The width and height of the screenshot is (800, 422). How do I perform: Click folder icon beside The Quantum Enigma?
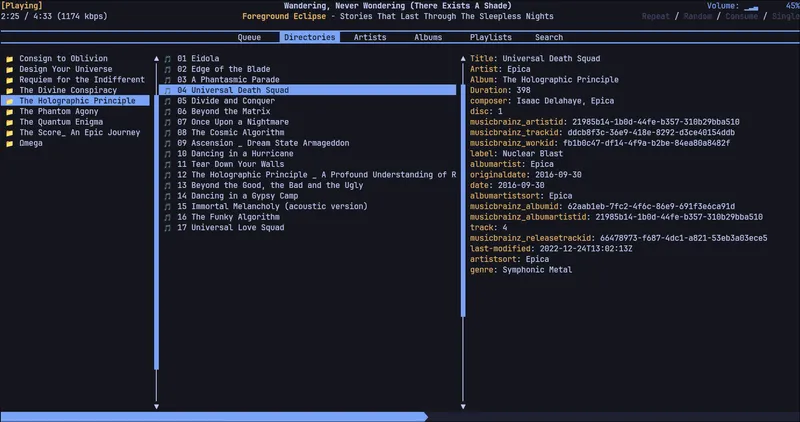pyautogui.click(x=9, y=122)
